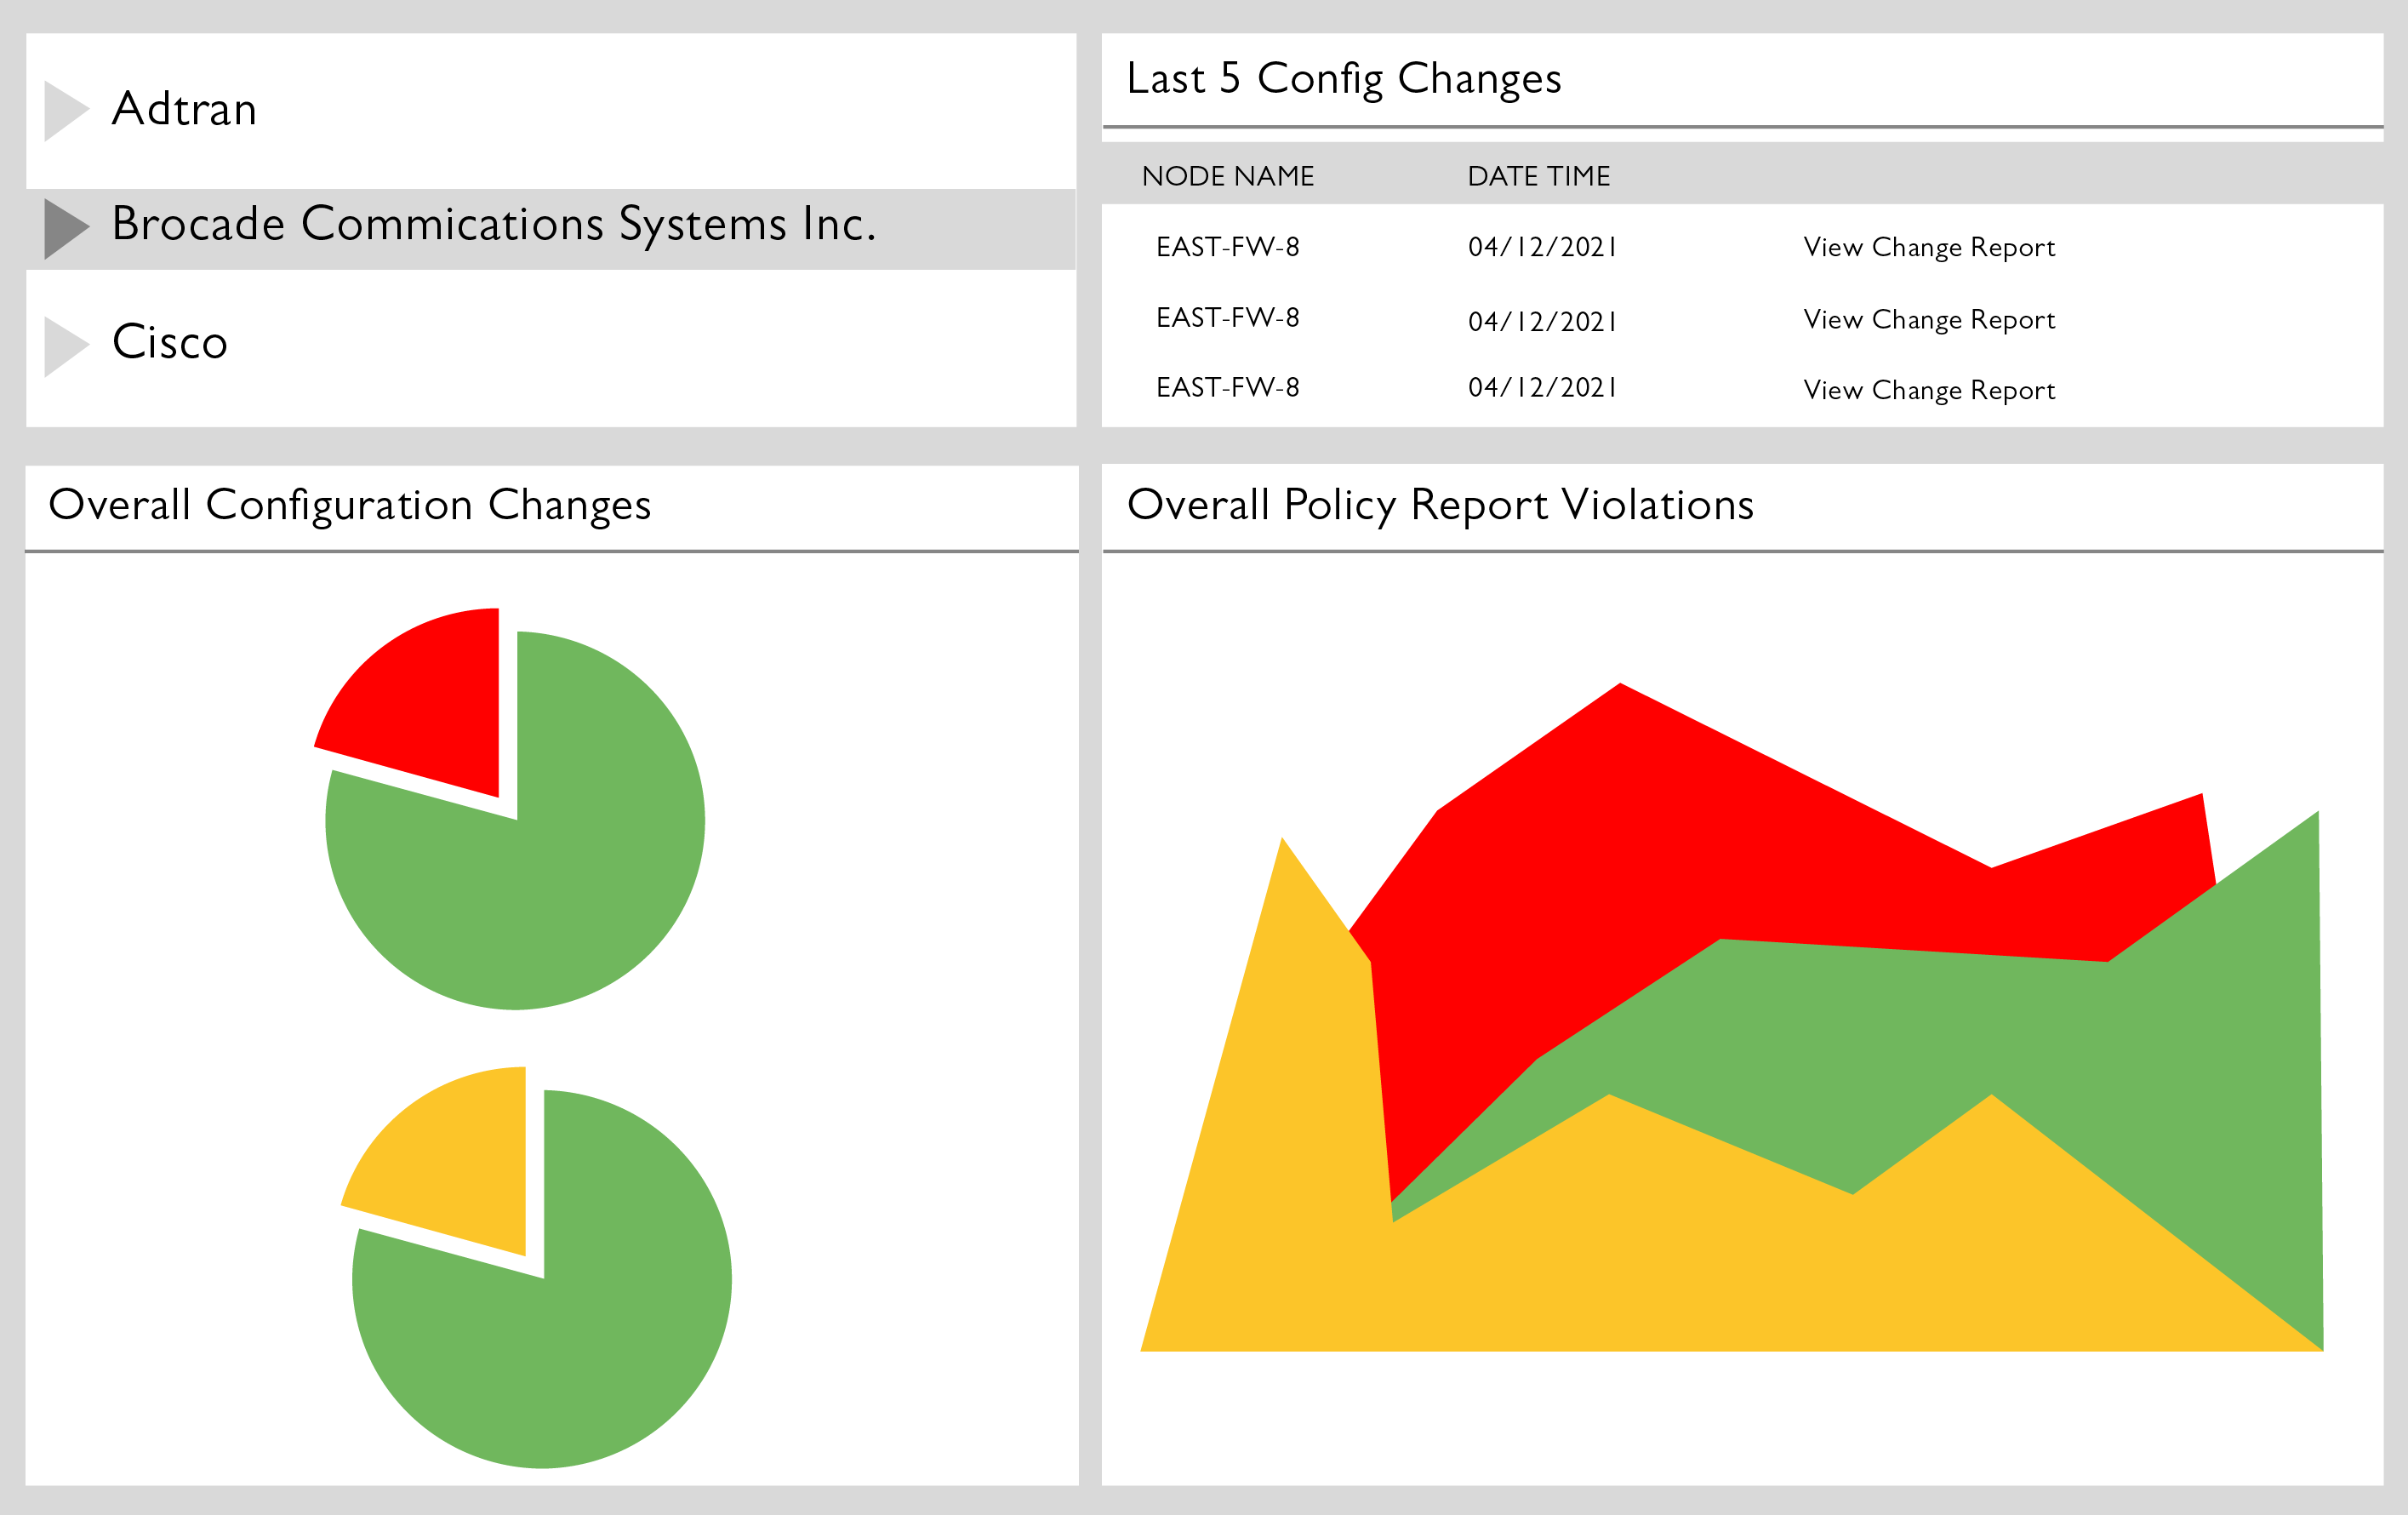Click EAST-FW-8 in the first table row
Screen dimensions: 2408x1515
[1228, 247]
